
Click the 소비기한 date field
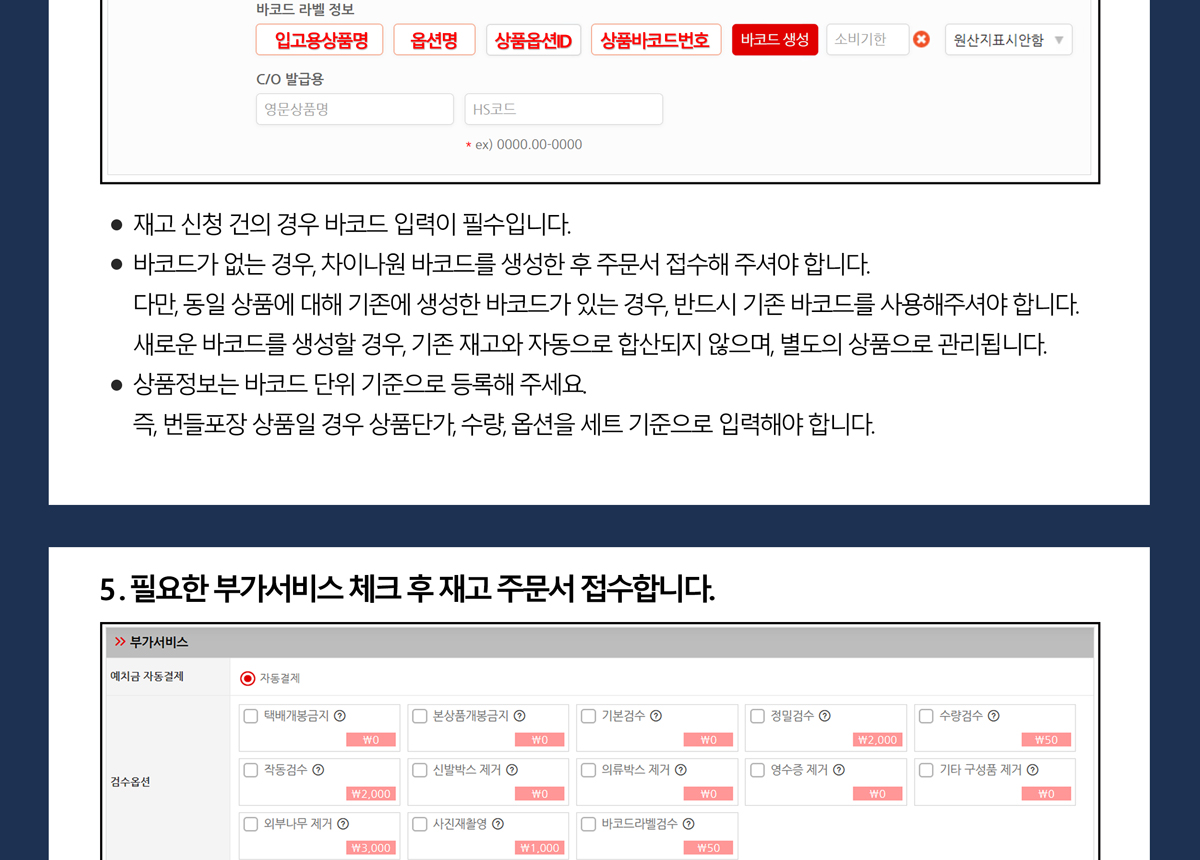coord(866,40)
